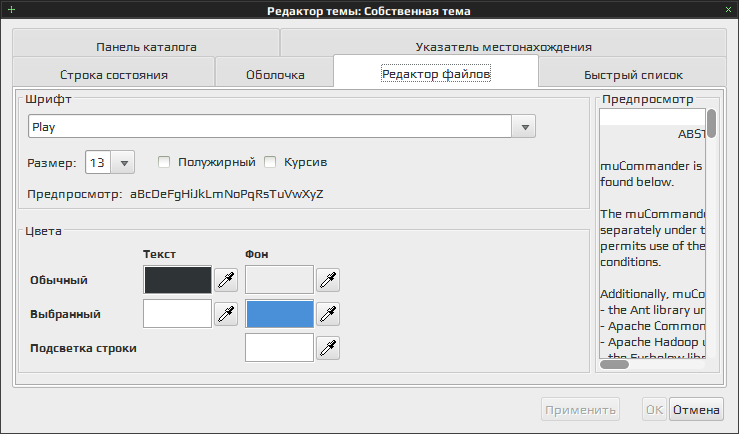The width and height of the screenshot is (739, 434).
Task: Pick selected background color with eyedropper
Action: tap(328, 314)
